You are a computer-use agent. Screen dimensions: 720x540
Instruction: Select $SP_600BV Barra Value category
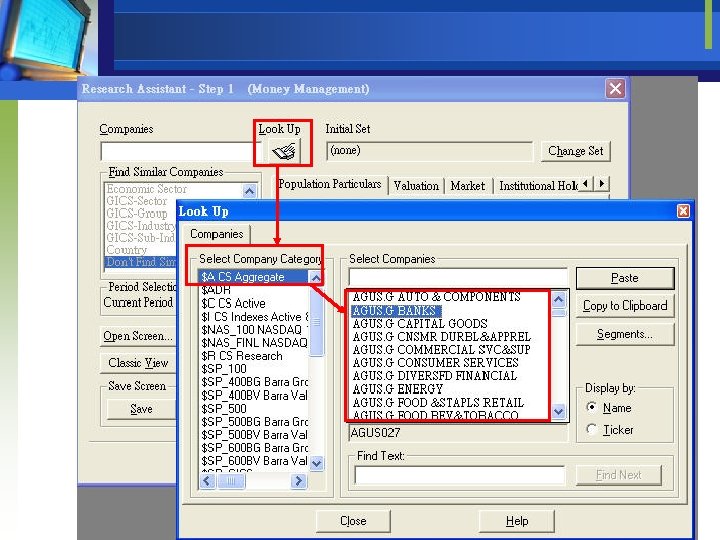254,461
